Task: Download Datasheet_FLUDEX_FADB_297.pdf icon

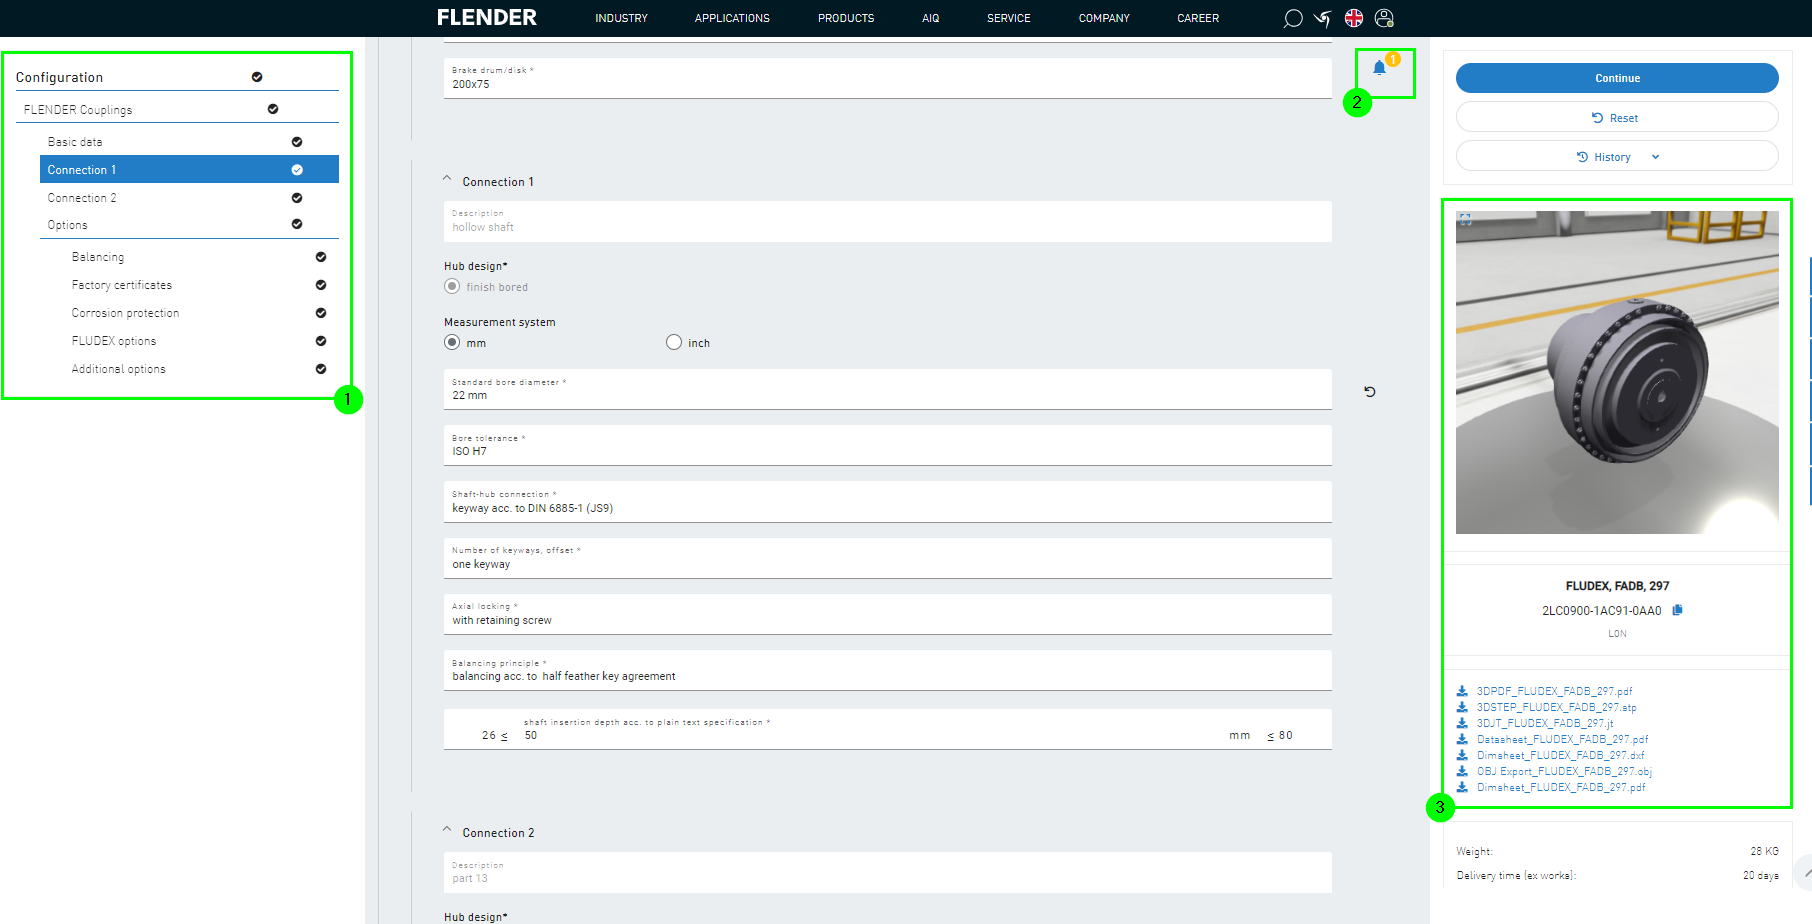Action: [1462, 739]
